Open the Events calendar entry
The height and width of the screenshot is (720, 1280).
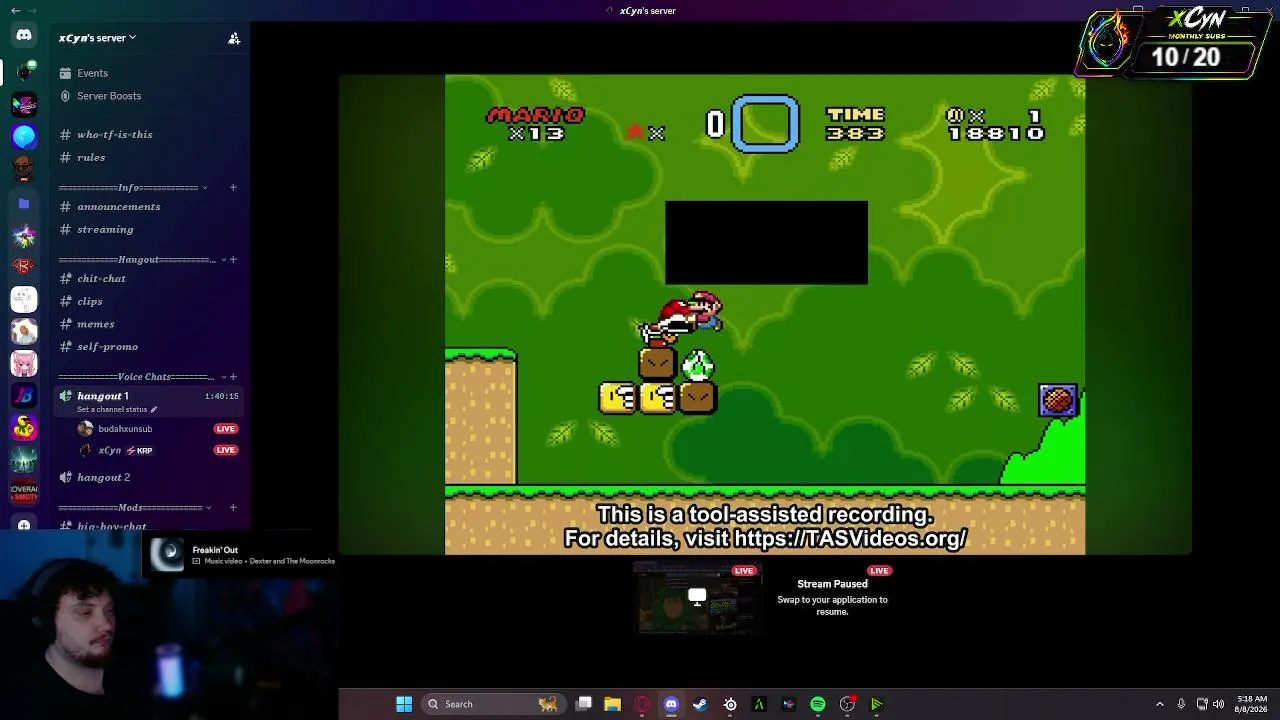150,73
